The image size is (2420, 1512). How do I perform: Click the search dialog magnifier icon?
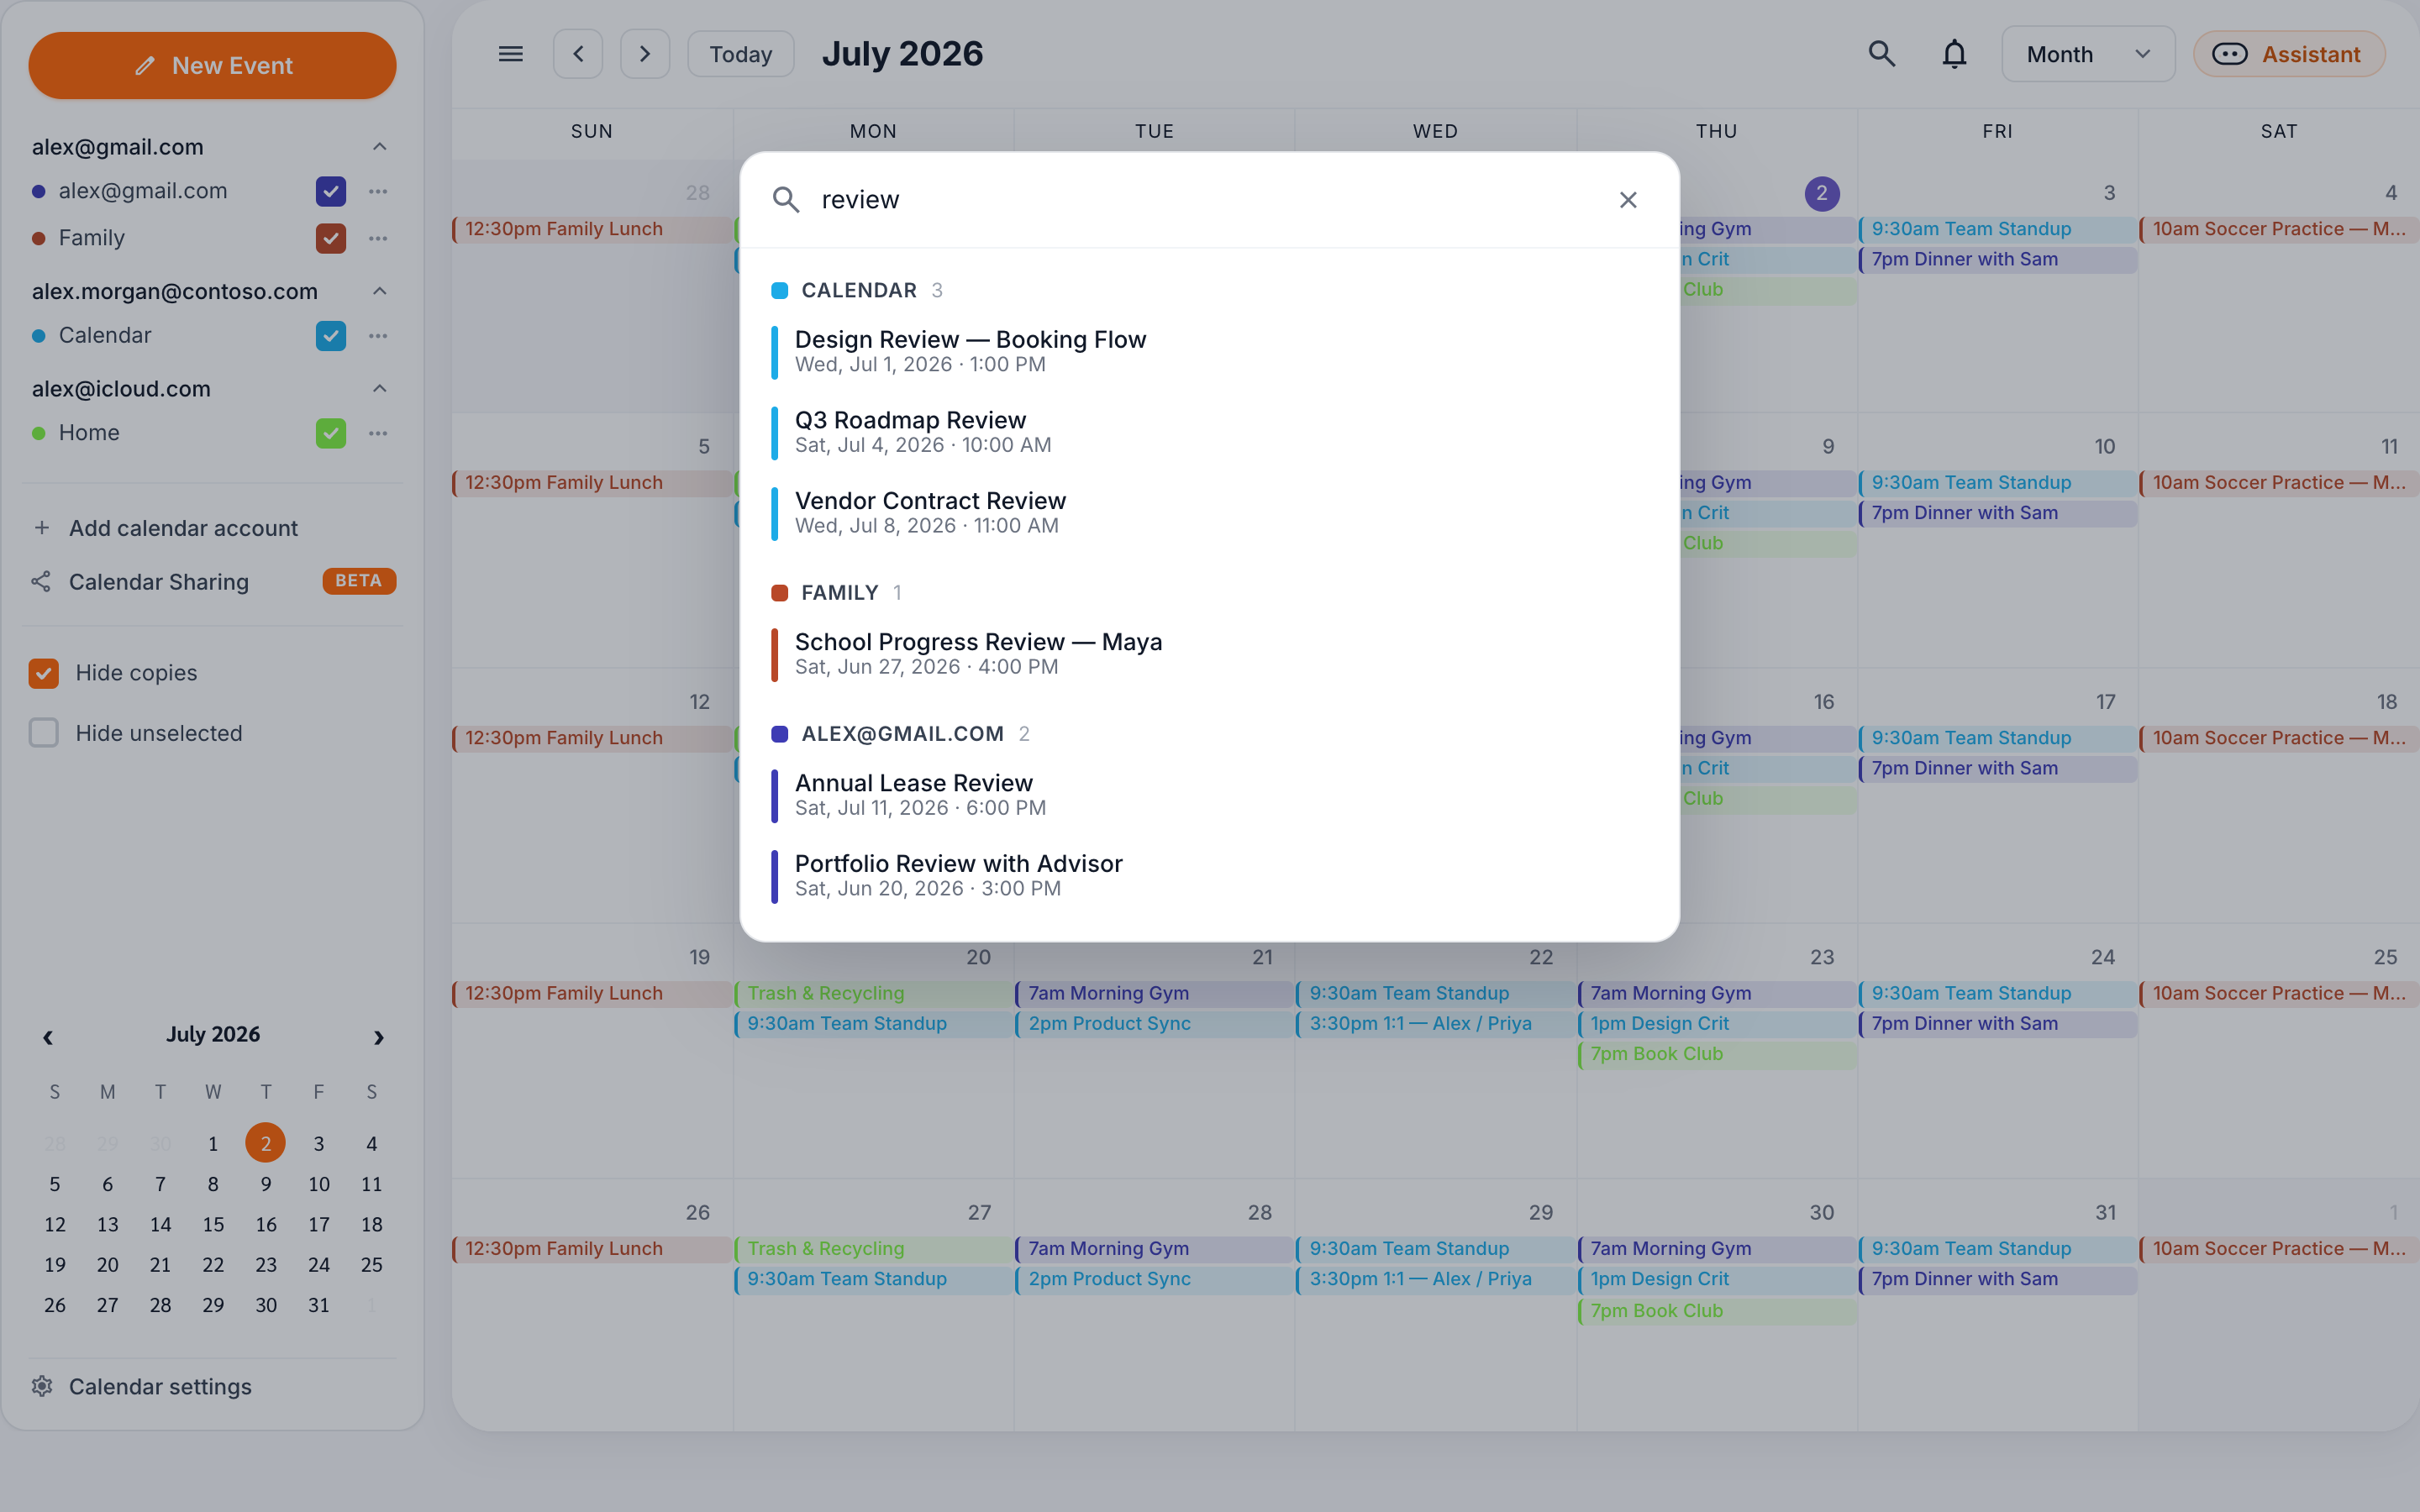coord(786,200)
